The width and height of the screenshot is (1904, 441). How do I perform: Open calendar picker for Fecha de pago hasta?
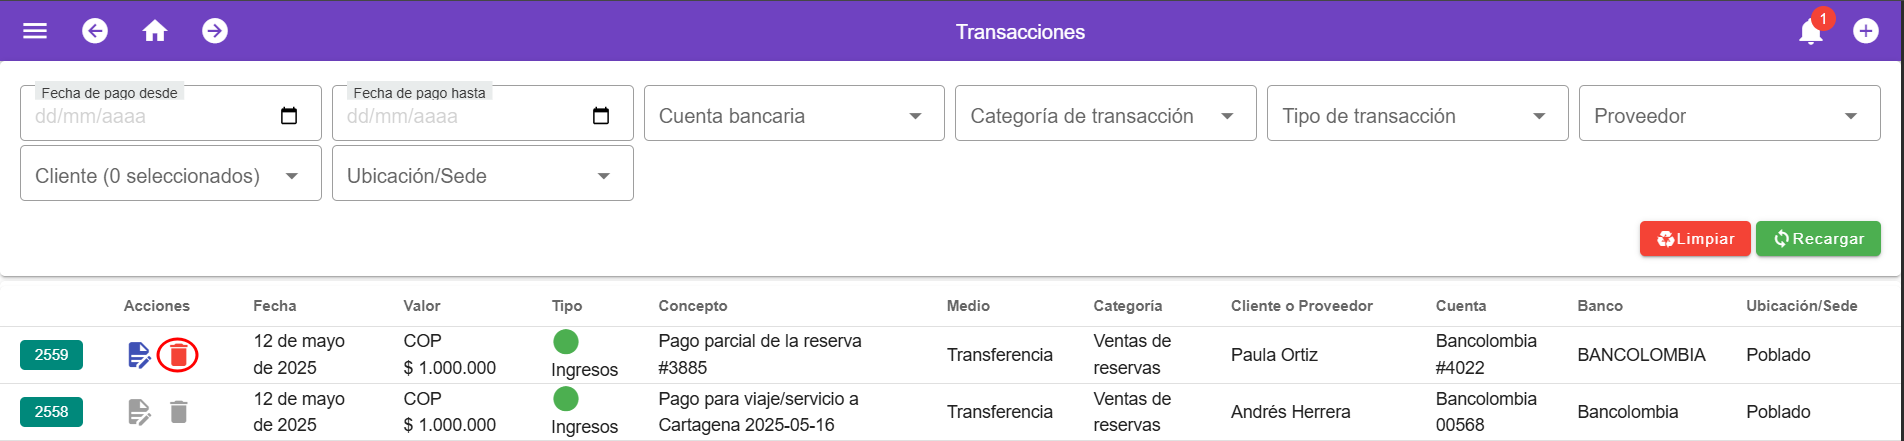point(601,116)
